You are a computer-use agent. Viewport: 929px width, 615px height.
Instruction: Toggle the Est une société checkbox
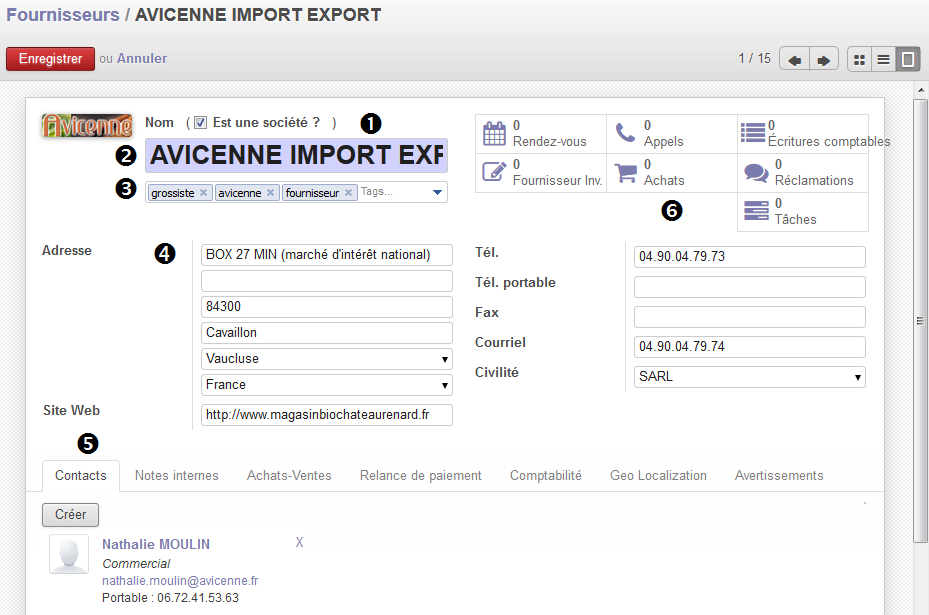[x=200, y=123]
